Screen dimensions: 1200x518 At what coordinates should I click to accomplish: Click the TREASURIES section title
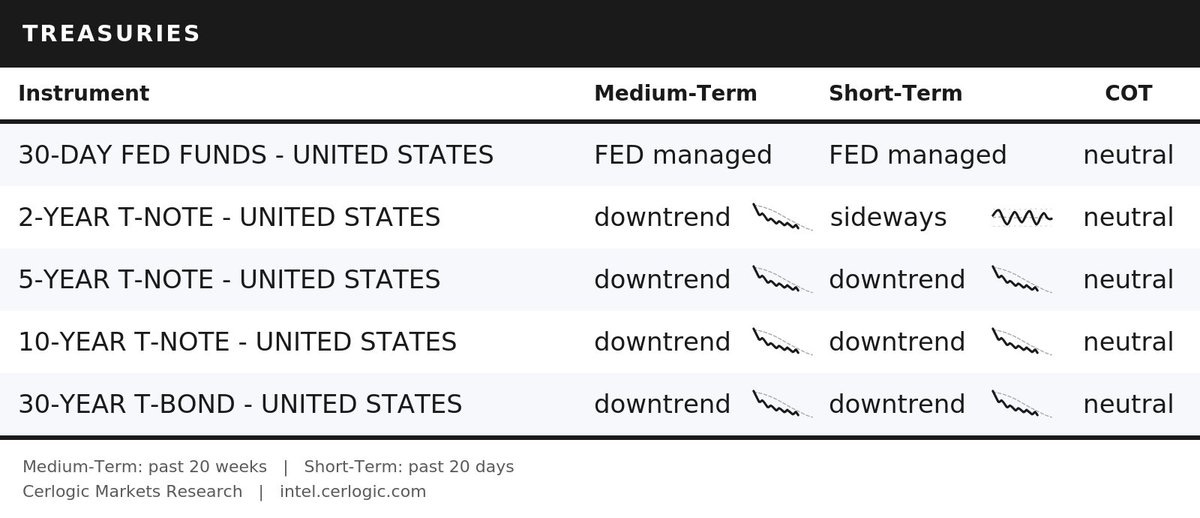pos(111,34)
